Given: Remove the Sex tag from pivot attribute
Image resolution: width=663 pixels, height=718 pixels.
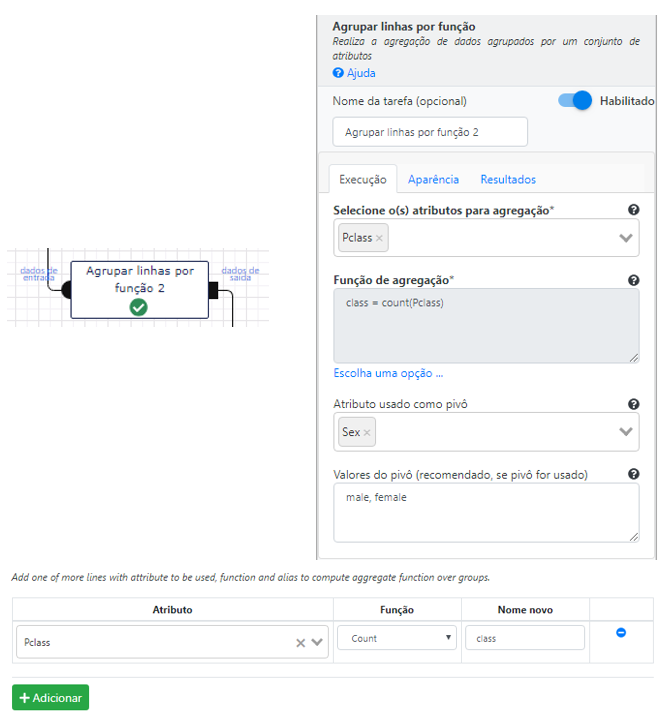Looking at the screenshot, I should point(367,432).
